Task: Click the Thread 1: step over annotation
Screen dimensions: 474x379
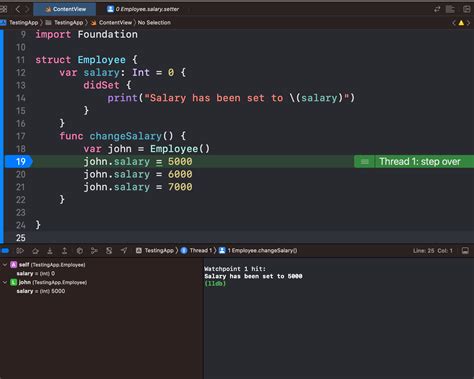Action: coord(420,162)
